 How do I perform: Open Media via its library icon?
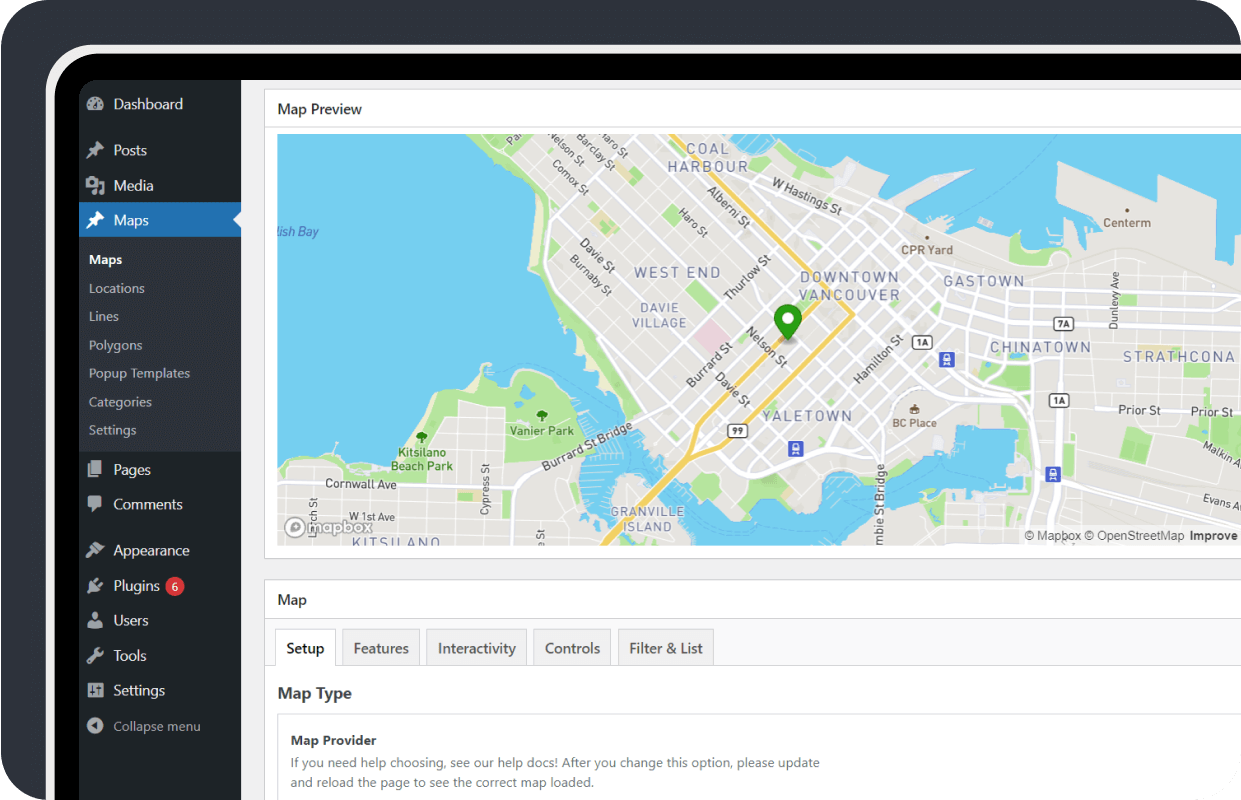click(x=95, y=185)
